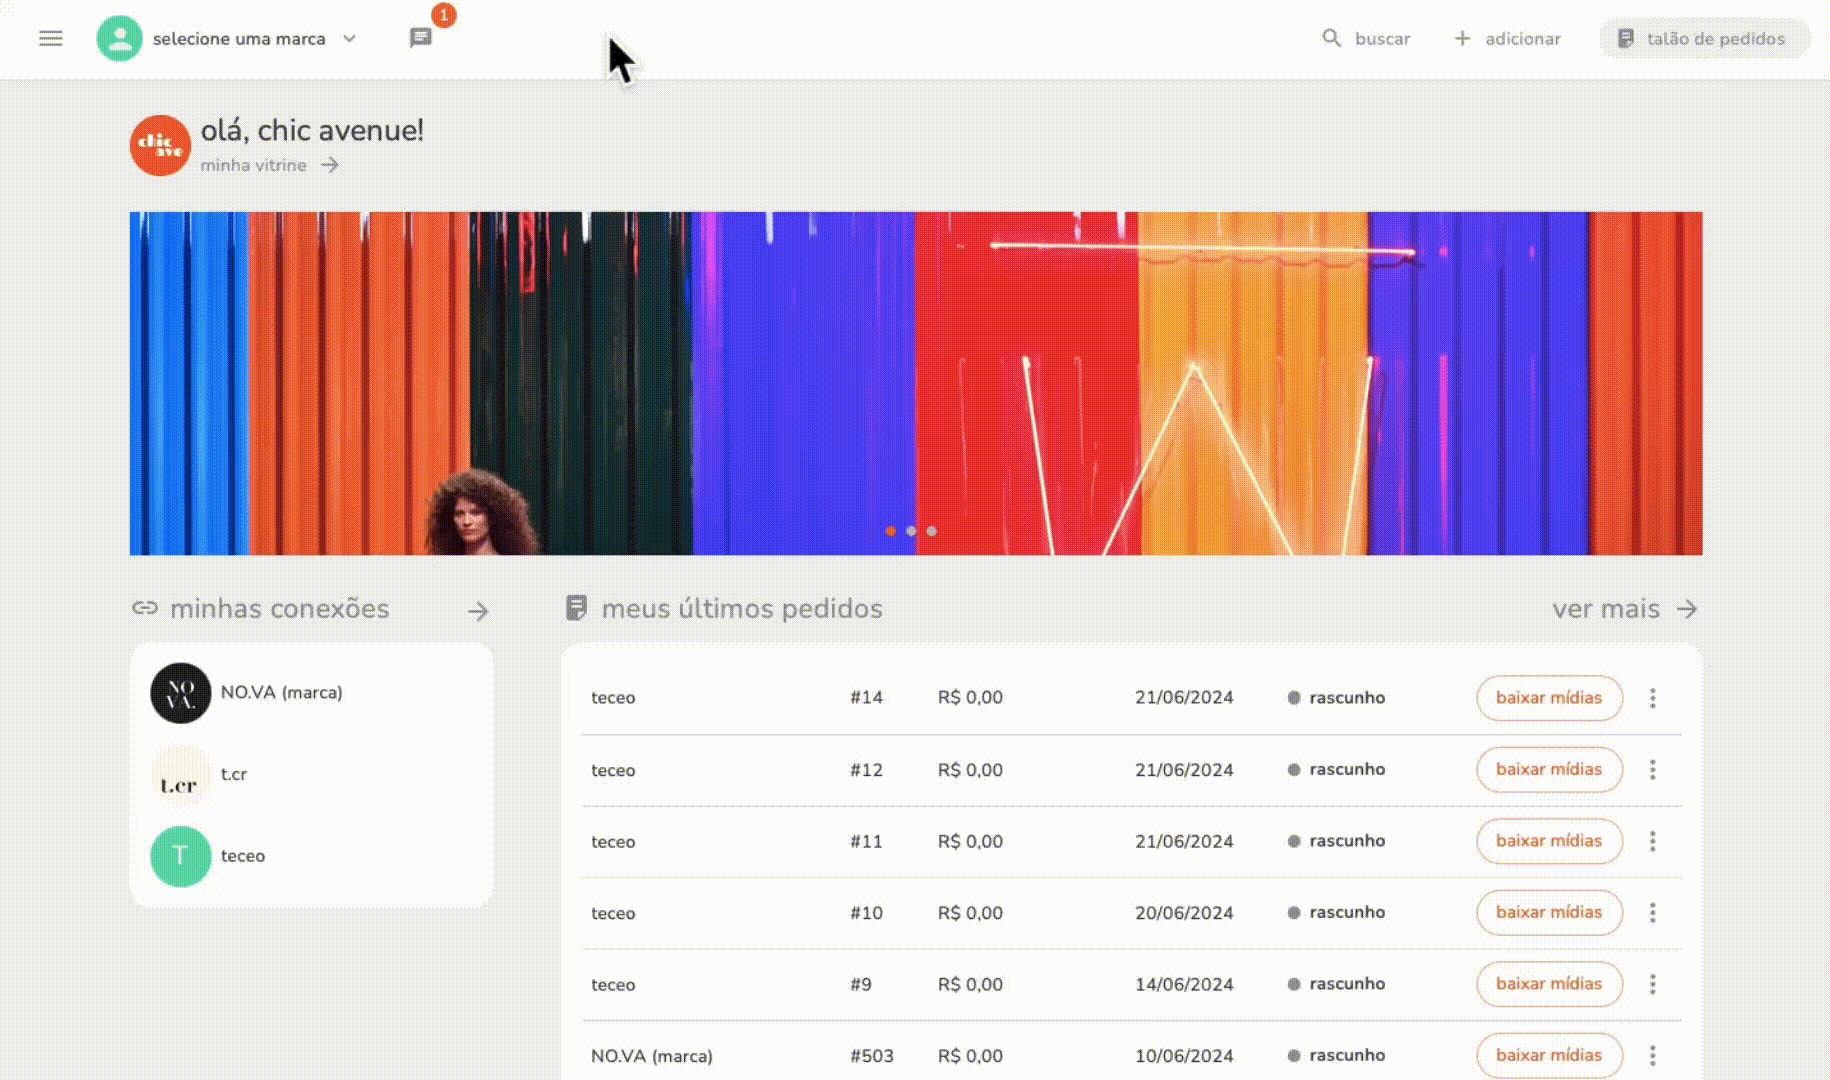This screenshot has width=1830, height=1080.
Task: Open the NO.VA brand avatar in connections
Action: point(180,693)
